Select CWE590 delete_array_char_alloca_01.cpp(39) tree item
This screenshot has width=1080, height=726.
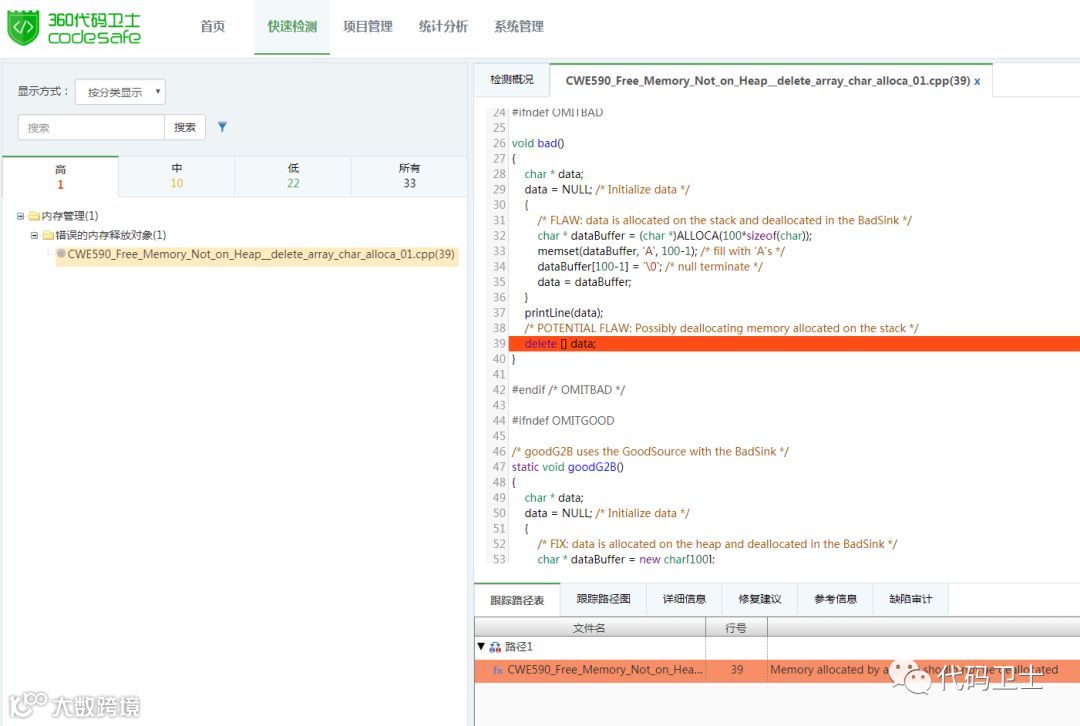tap(261, 254)
